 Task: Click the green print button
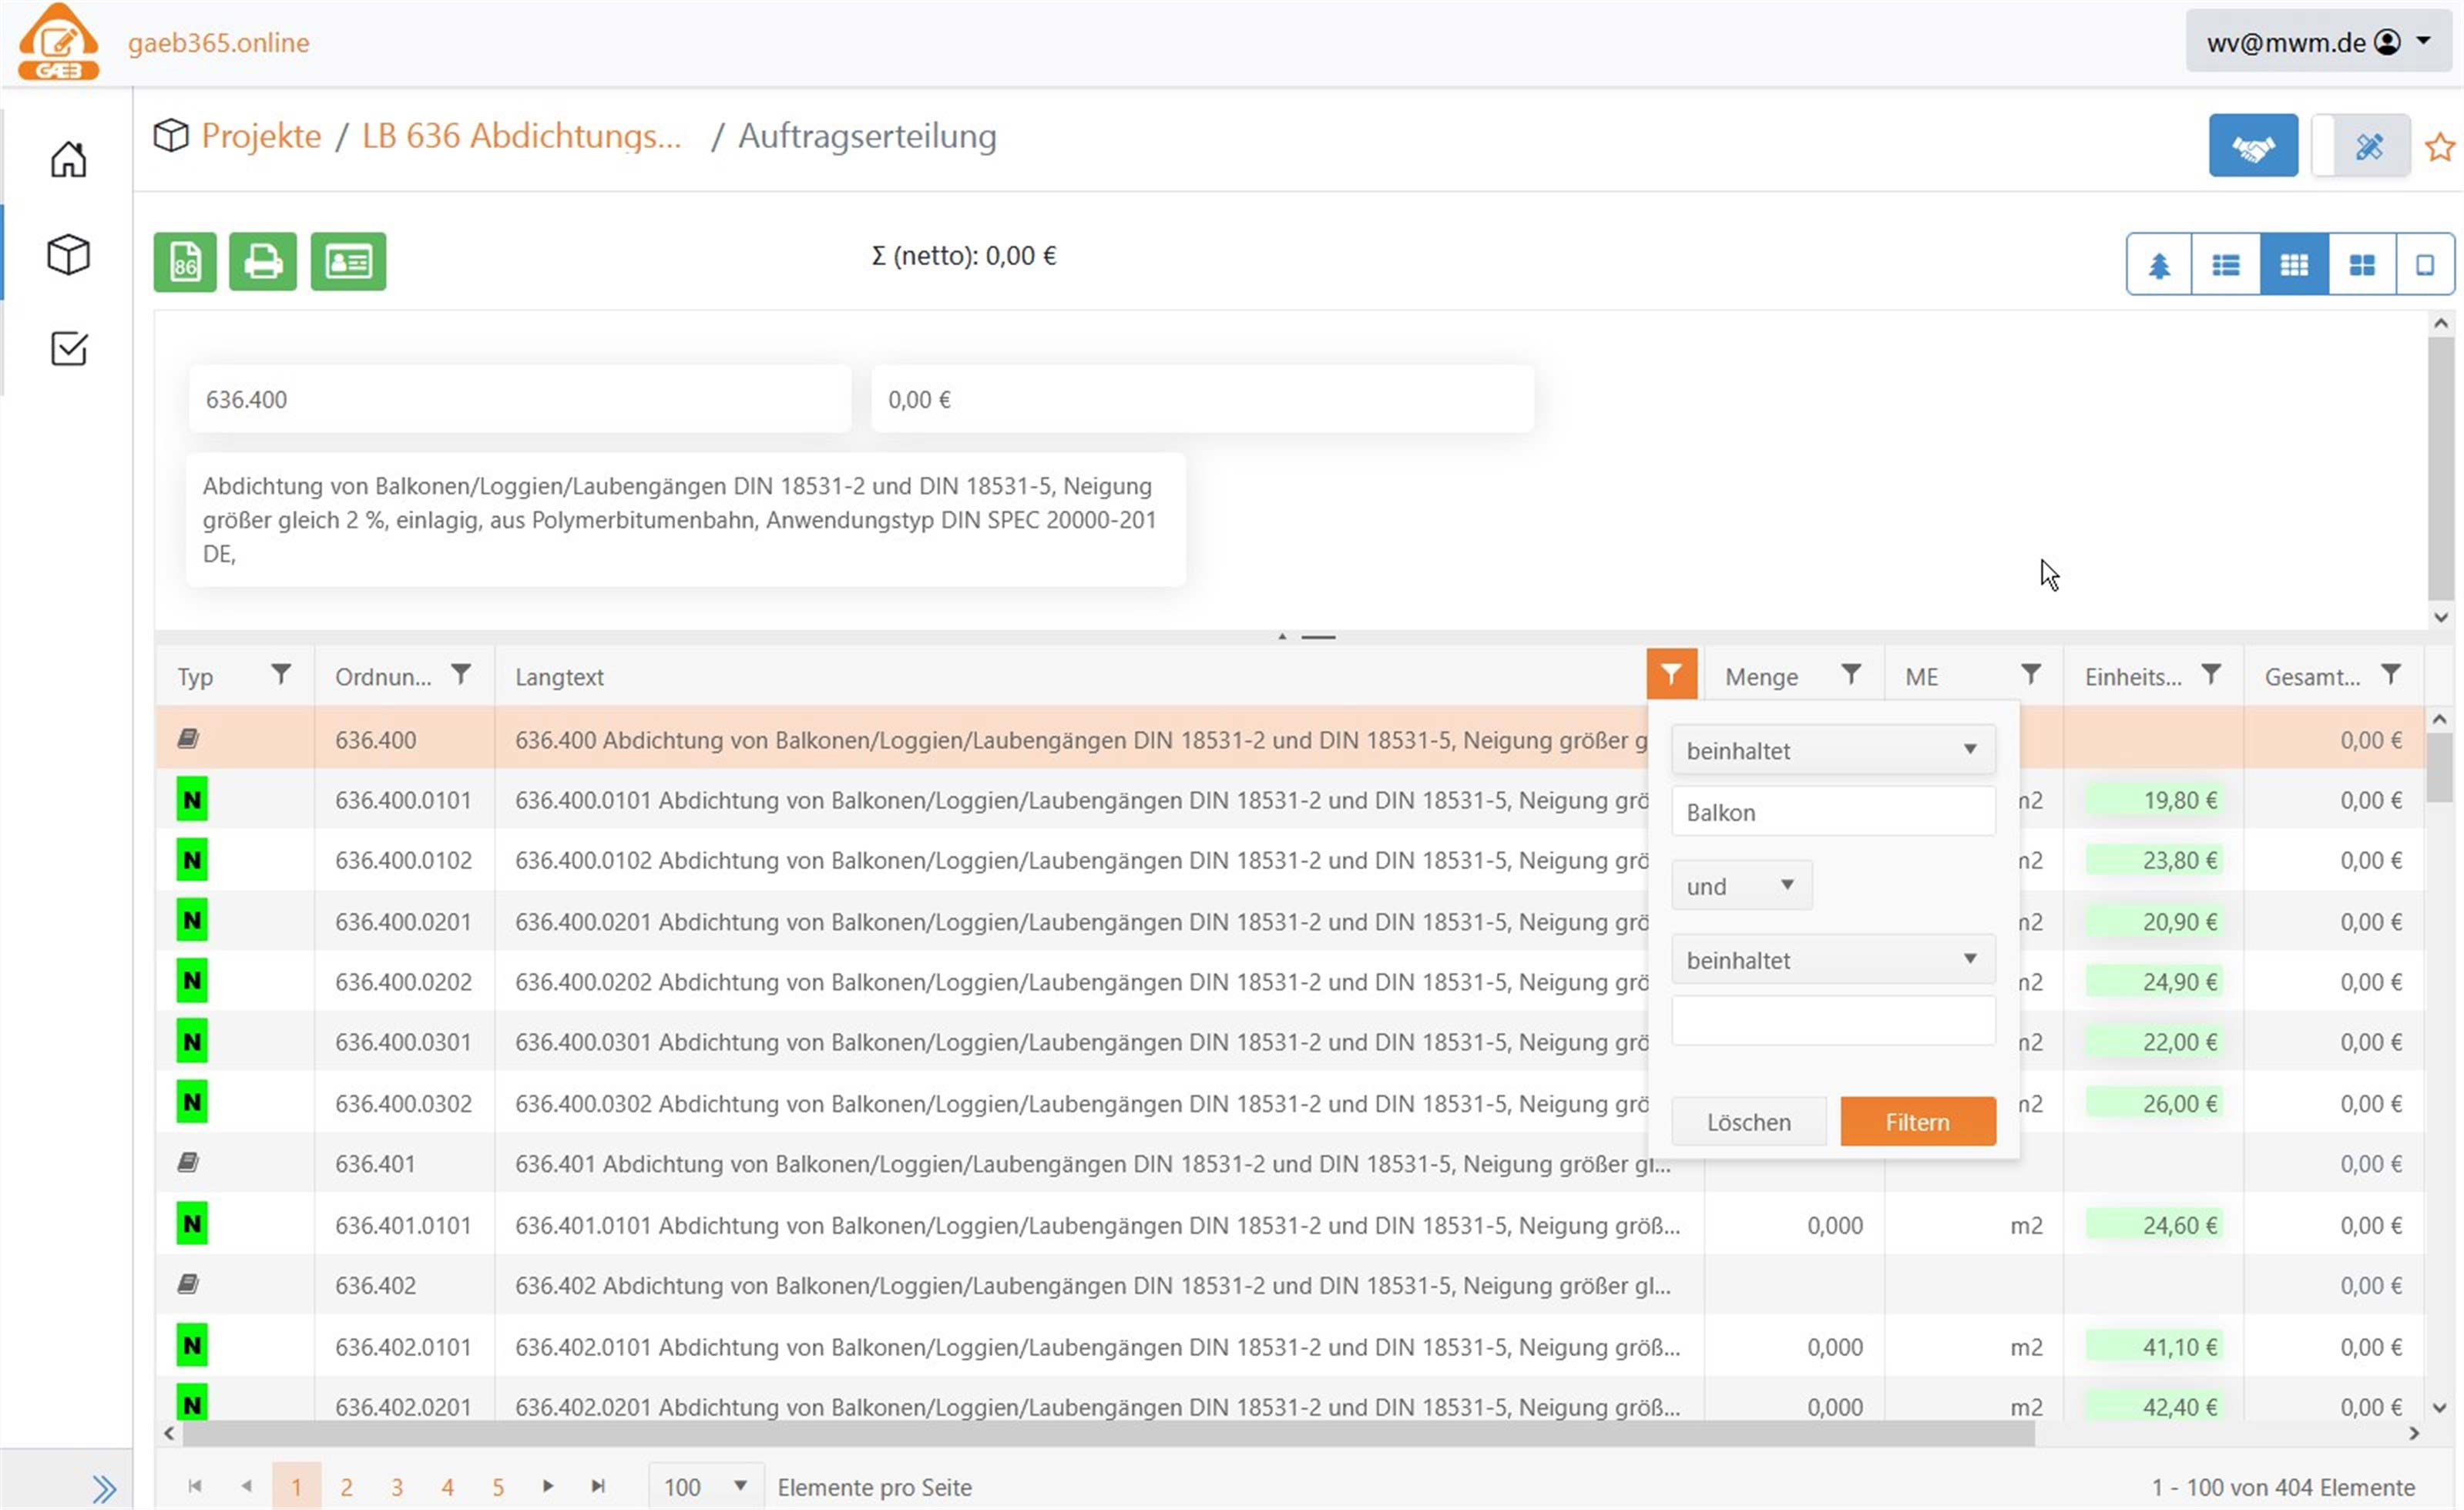[x=263, y=262]
